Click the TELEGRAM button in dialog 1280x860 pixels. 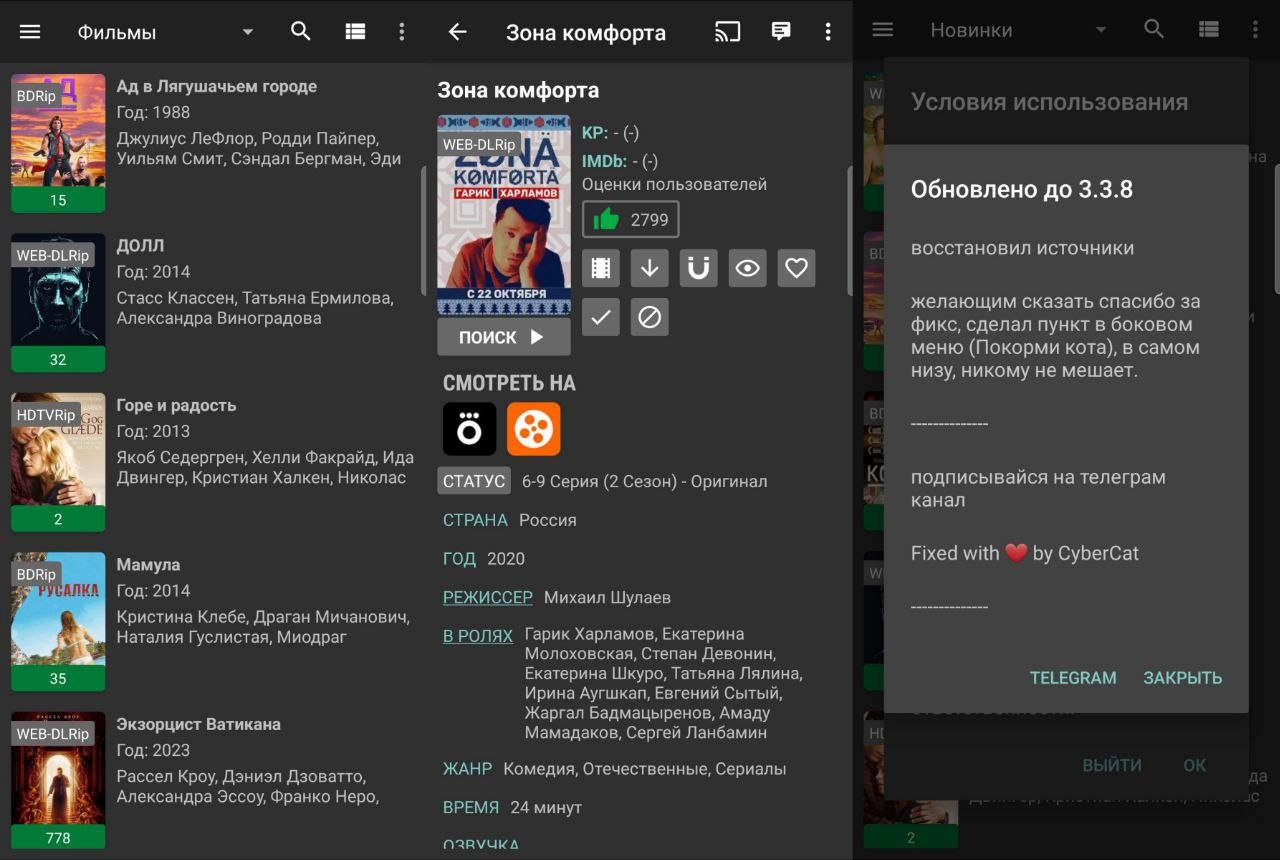(x=1073, y=678)
